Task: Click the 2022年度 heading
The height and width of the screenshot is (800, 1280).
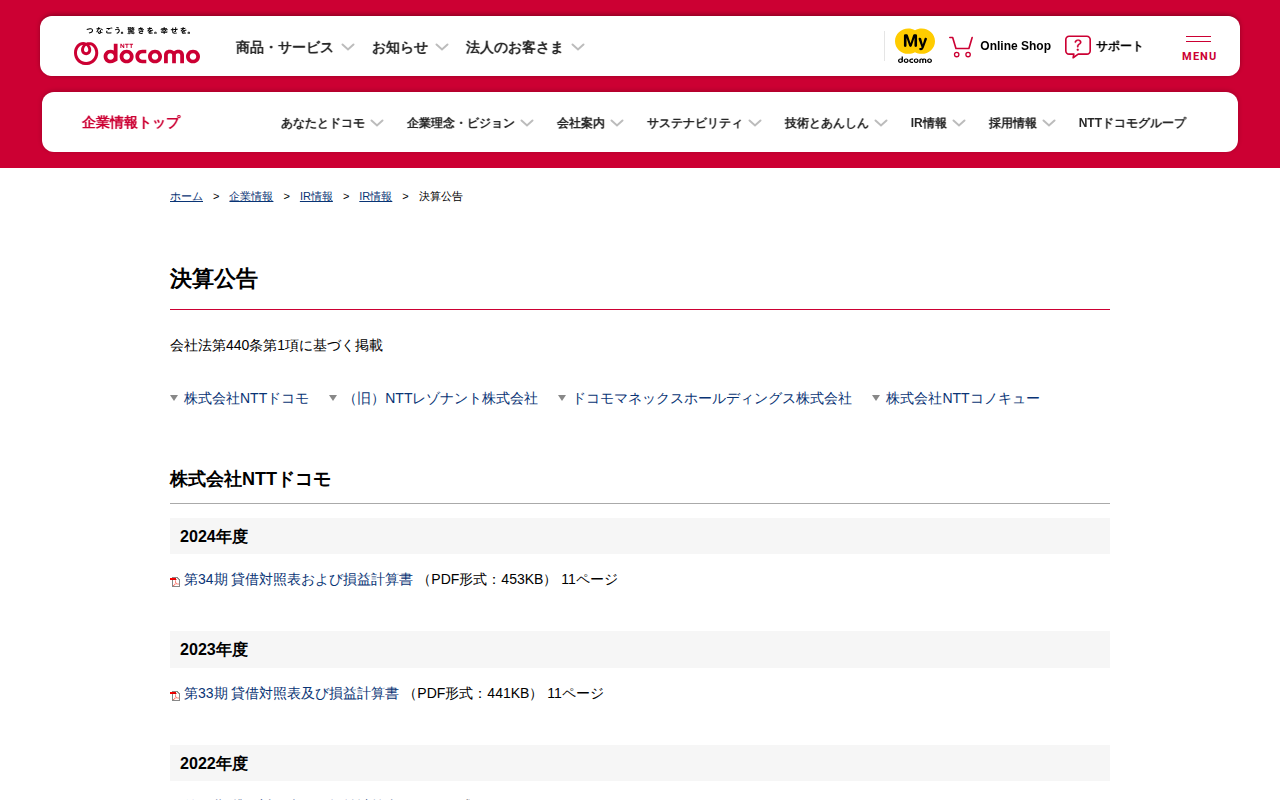Action: tap(214, 763)
